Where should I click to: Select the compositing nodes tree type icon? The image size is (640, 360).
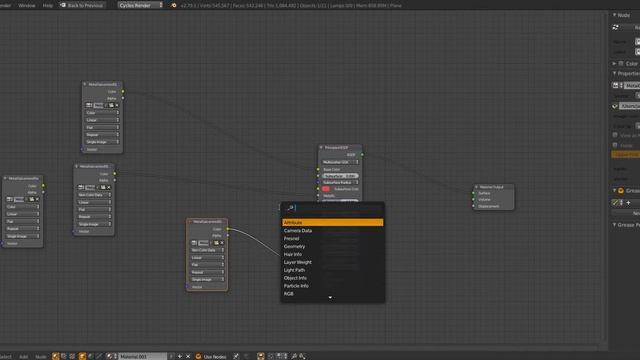pos(64,356)
